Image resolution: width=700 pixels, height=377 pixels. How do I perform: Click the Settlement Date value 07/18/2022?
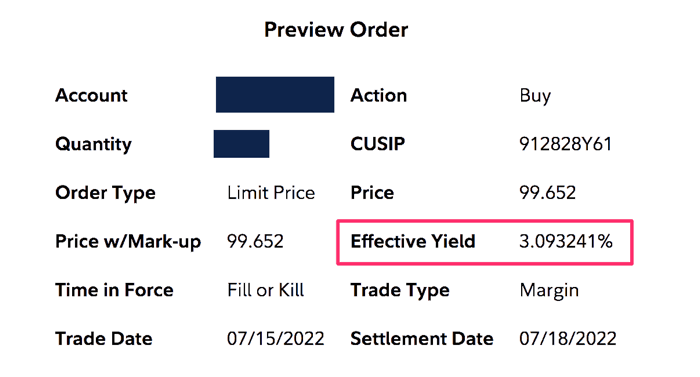point(568,339)
